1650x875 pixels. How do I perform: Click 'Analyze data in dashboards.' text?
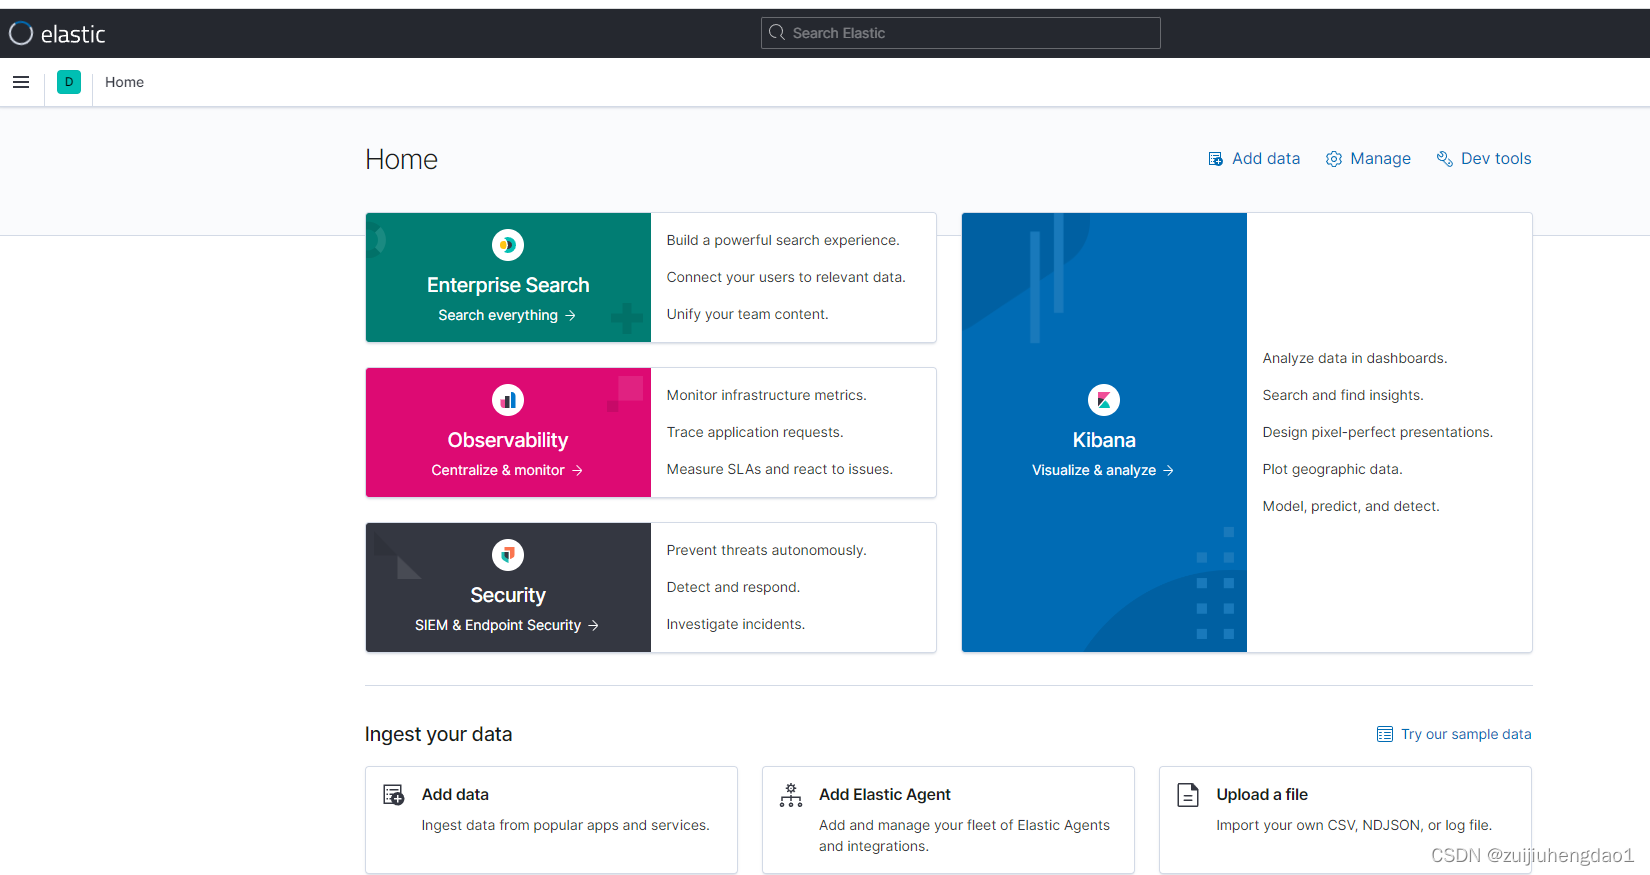[x=1355, y=358]
